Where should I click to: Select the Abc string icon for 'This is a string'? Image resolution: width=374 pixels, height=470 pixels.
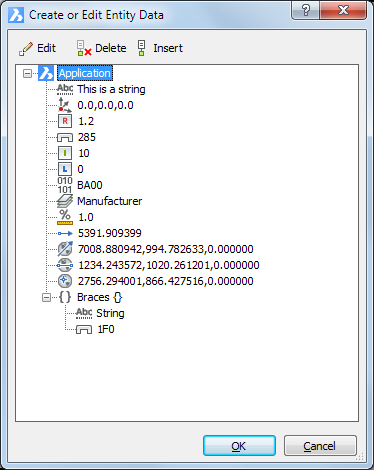(x=65, y=89)
